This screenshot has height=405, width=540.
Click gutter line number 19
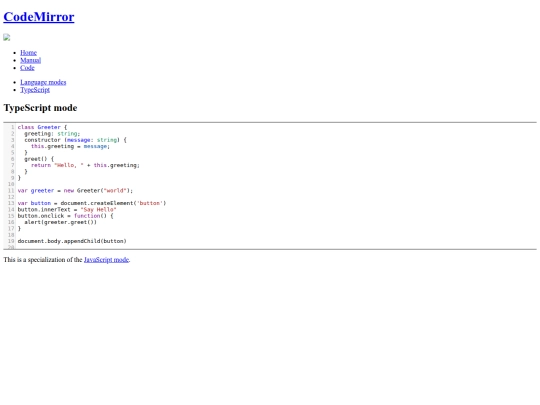coord(11,241)
